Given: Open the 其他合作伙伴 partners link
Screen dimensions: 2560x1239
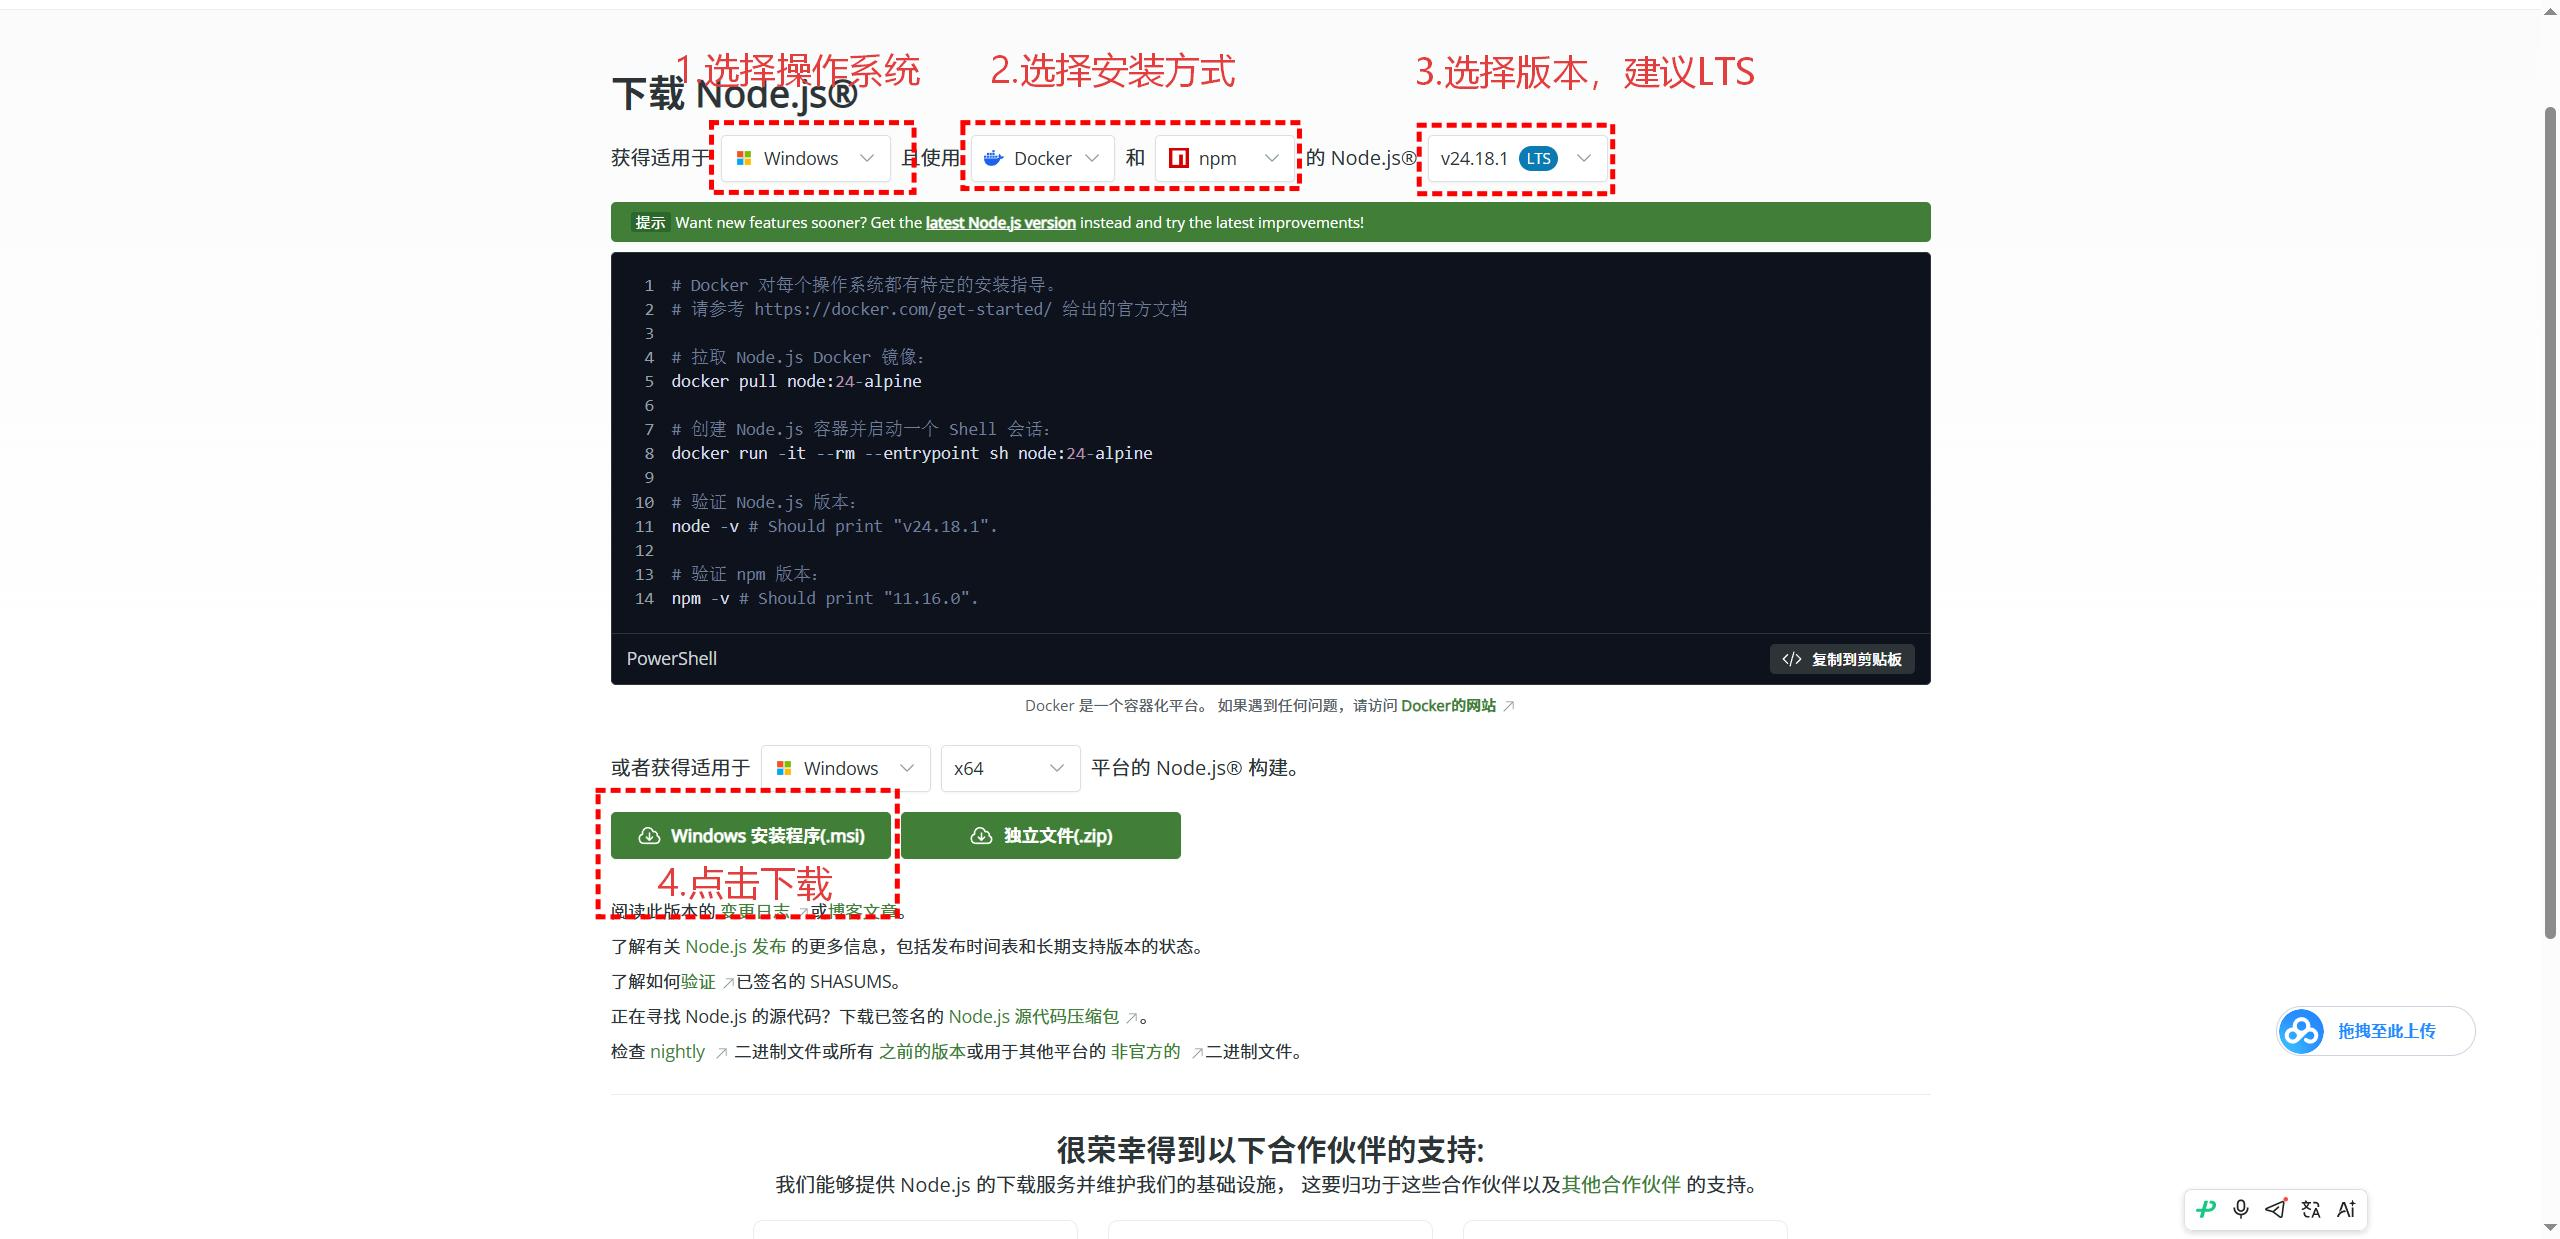Looking at the screenshot, I should (x=1621, y=1184).
